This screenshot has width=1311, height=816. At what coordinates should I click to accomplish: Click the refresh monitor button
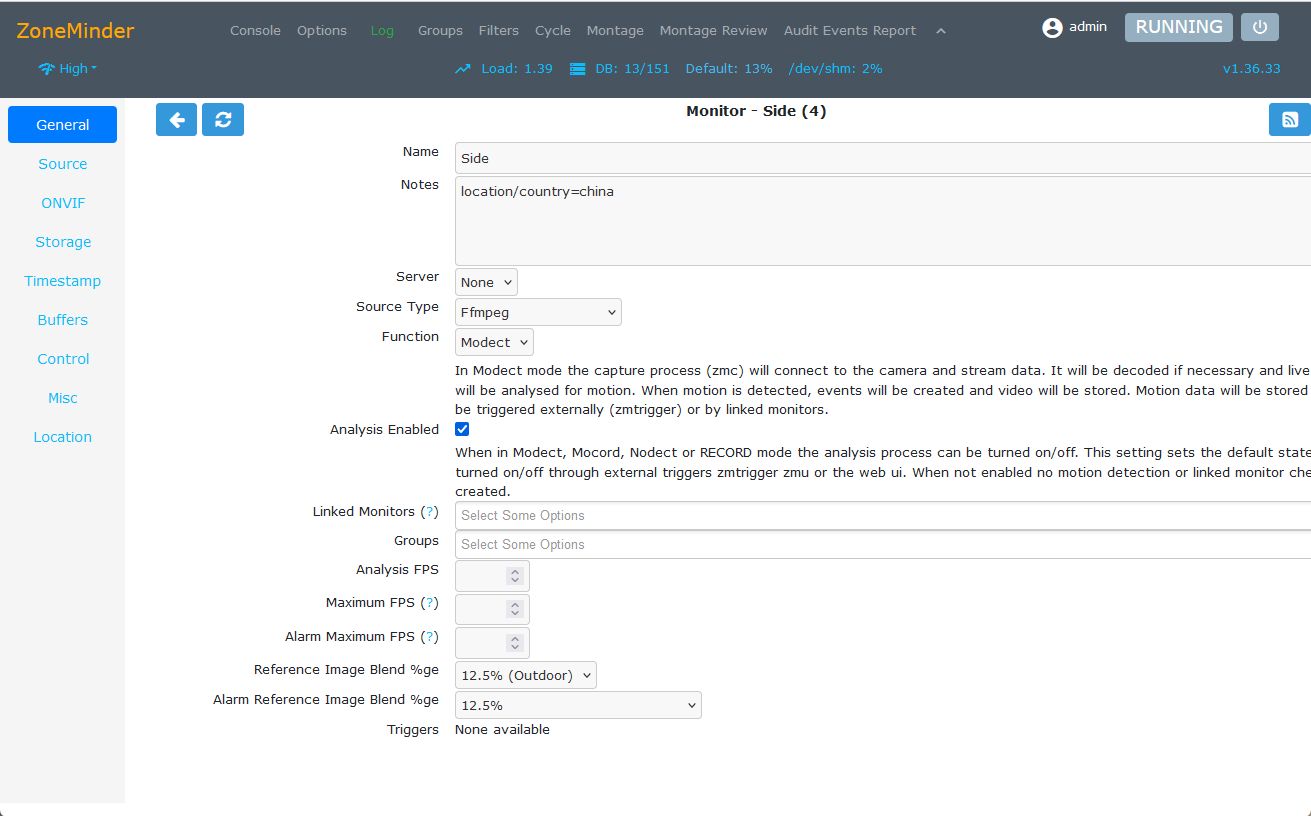223,119
